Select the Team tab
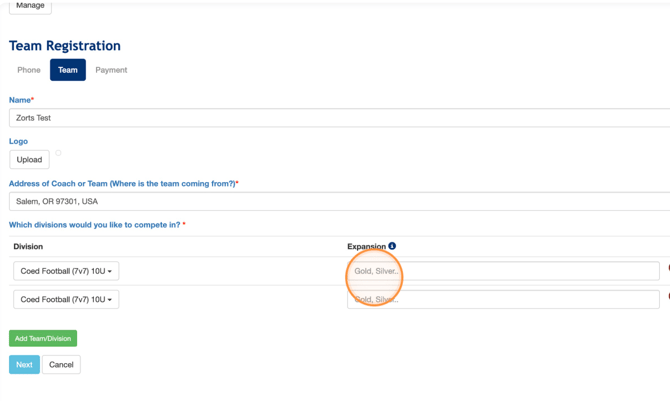The image size is (670, 401). pyautogui.click(x=68, y=70)
